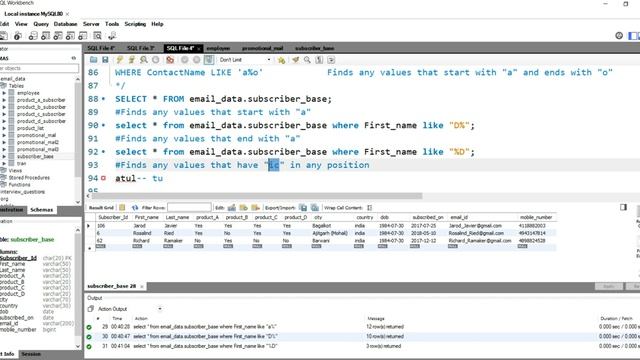
Task: Beautify the SQL query (broom icon)
Action: coord(295,60)
